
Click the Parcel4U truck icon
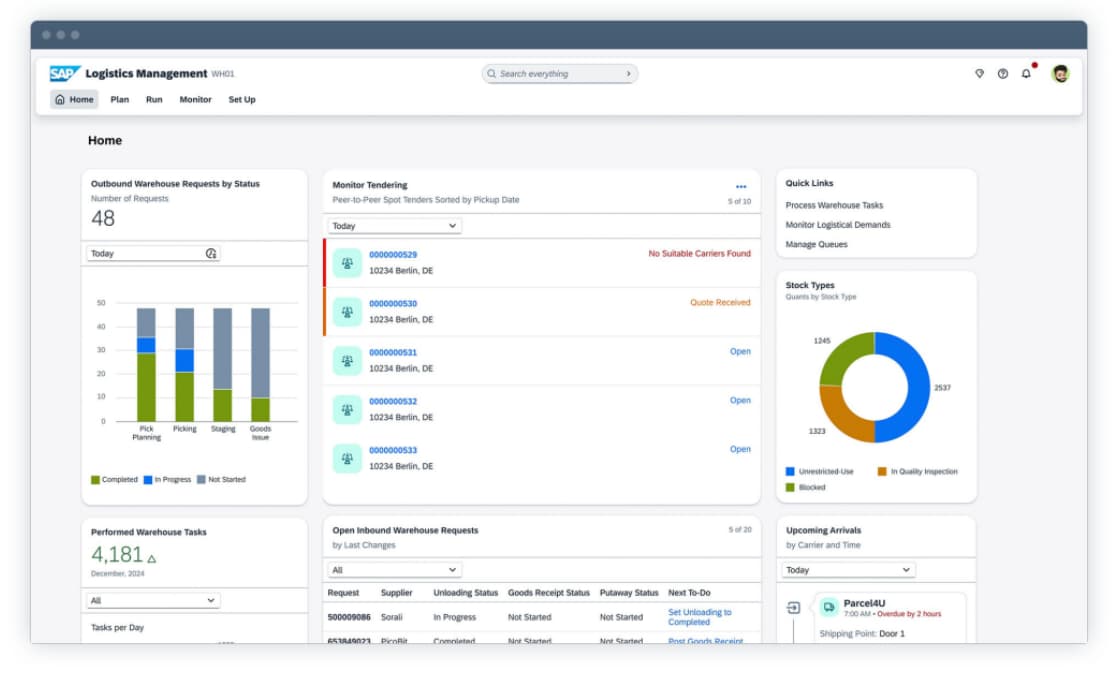(829, 606)
